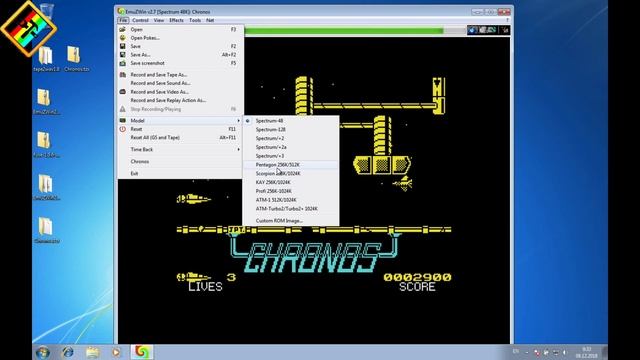Image resolution: width=640 pixels, height=360 pixels.
Task: Choose ATM-Turbo2/Turbo2+ 1024K model option
Action: (291, 209)
